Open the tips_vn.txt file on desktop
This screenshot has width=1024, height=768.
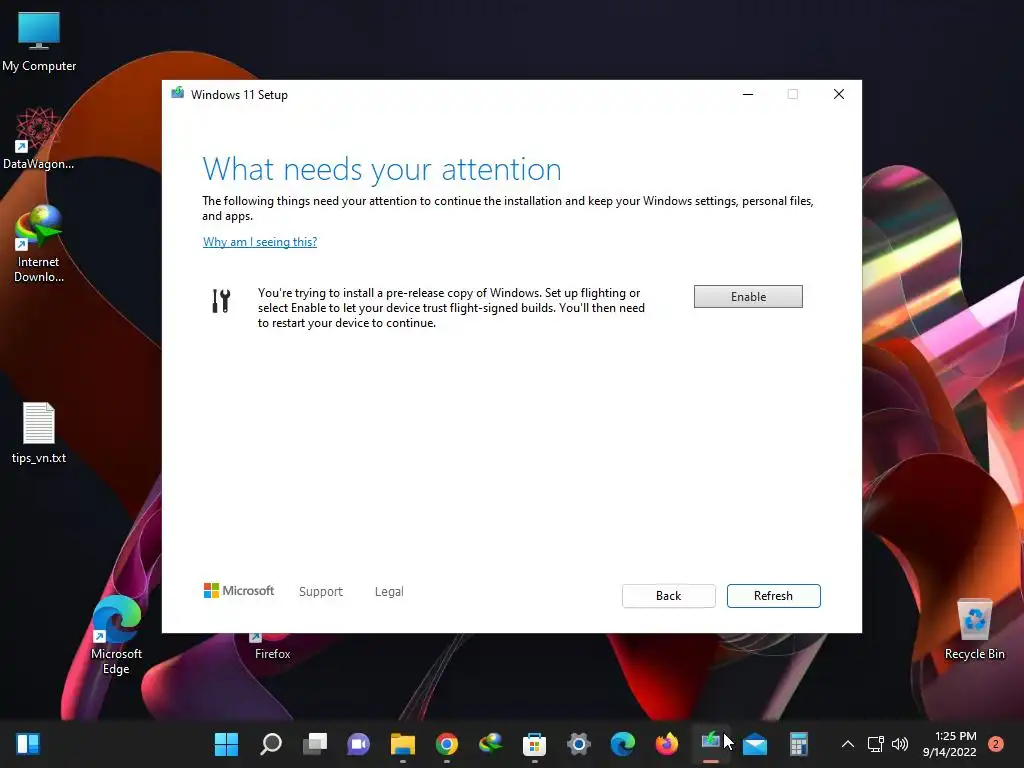(39, 432)
